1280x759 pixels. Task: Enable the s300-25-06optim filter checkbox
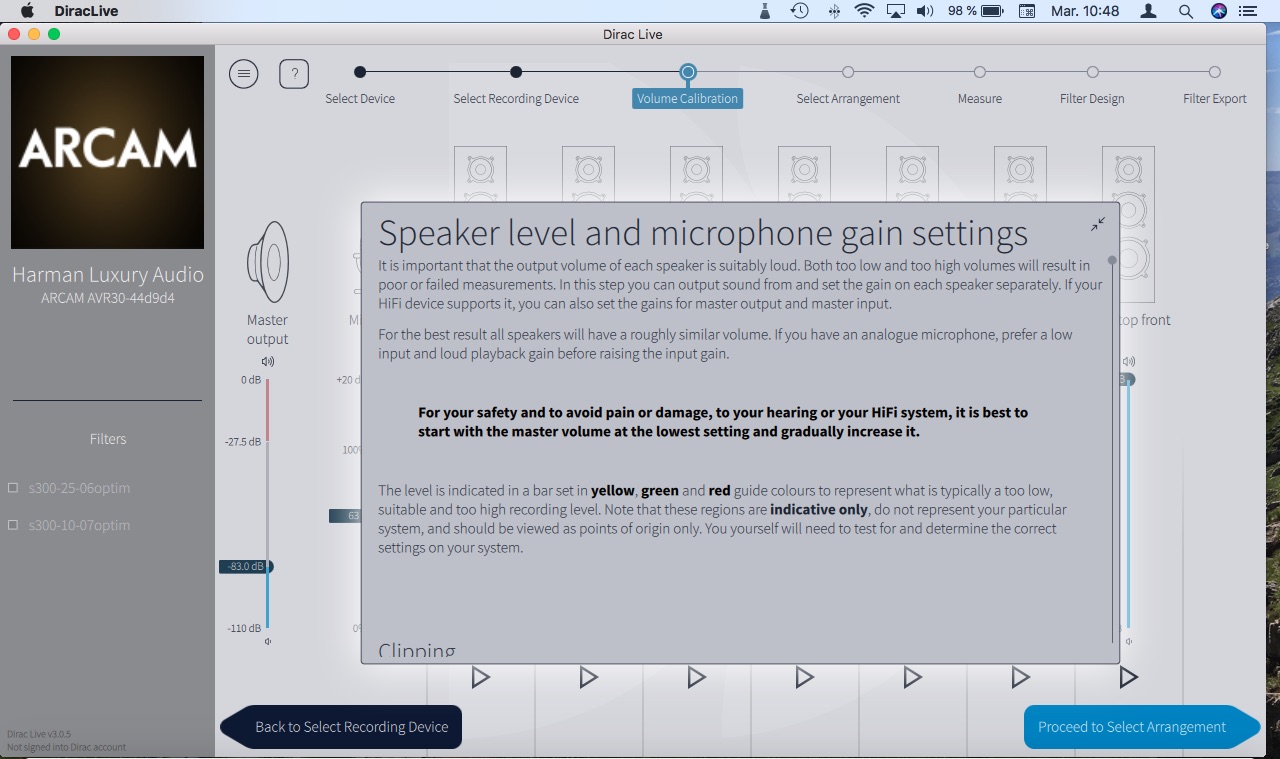click(x=13, y=488)
